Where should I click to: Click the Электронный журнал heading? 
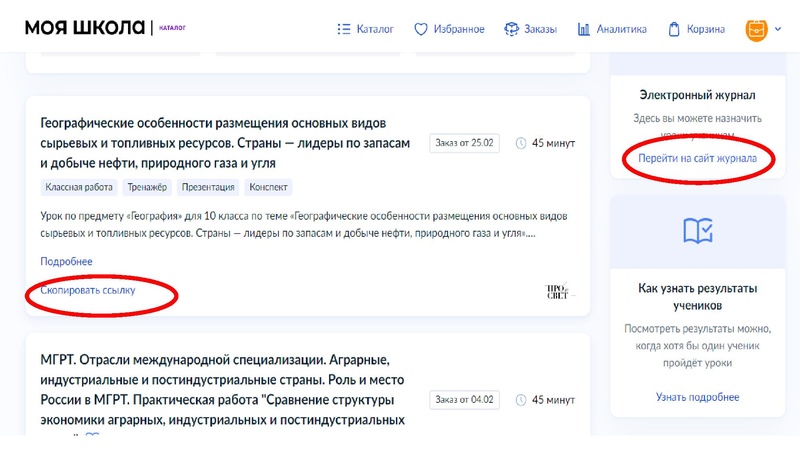[697, 95]
